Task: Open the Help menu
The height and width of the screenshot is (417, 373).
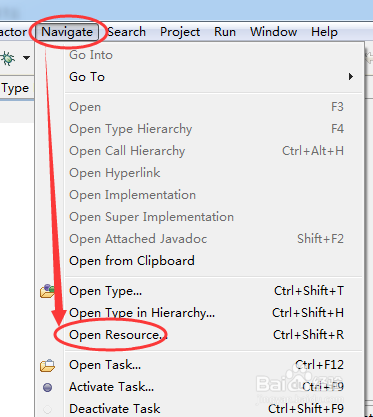Action: pyautogui.click(x=324, y=32)
